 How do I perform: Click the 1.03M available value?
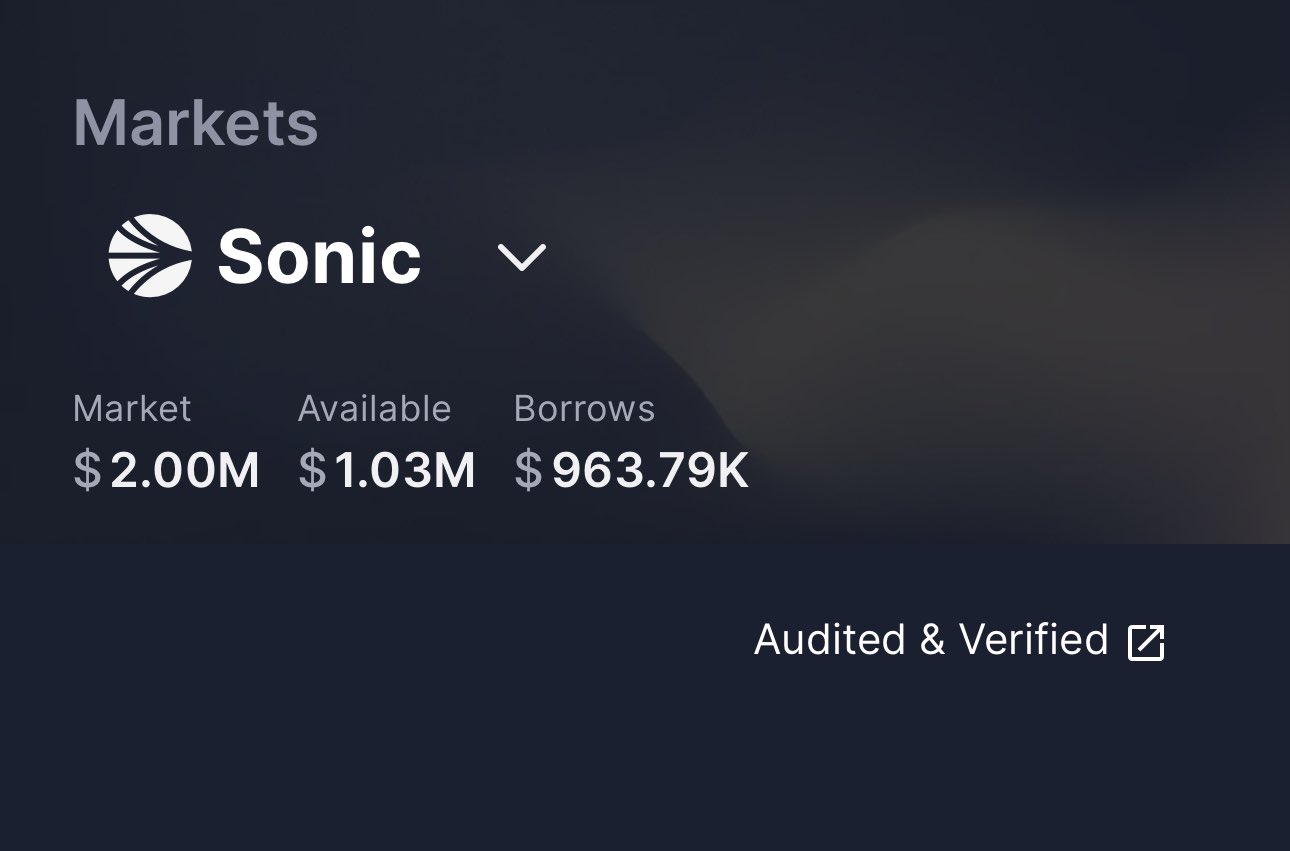(x=405, y=471)
